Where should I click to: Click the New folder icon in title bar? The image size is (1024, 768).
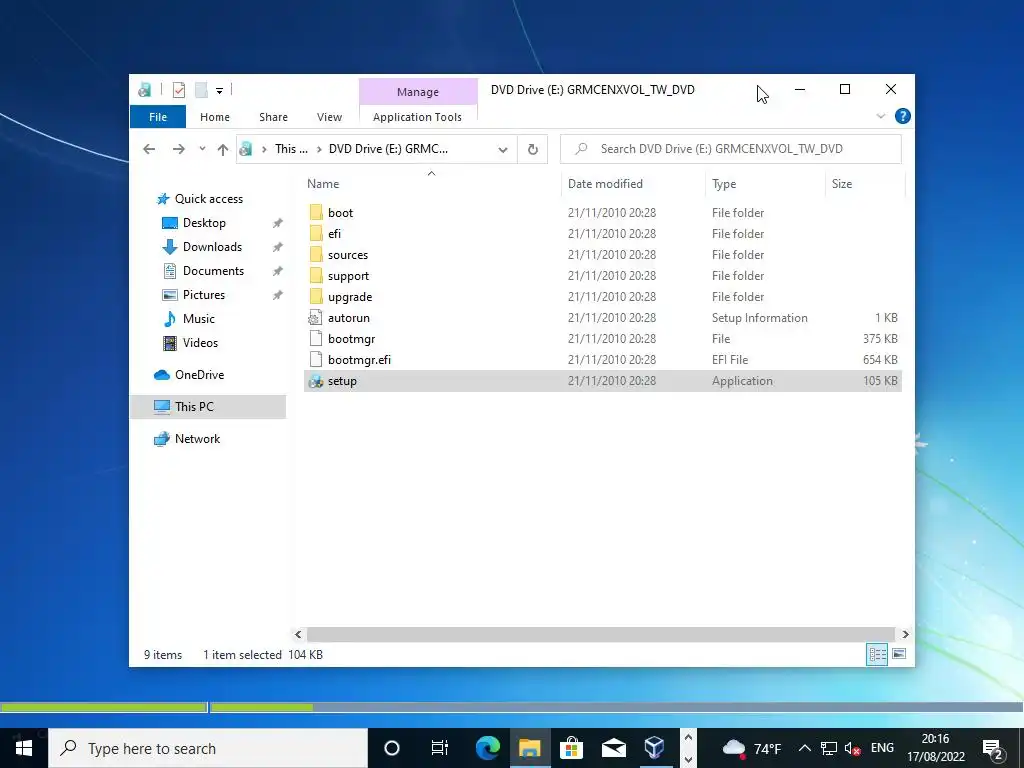click(201, 90)
